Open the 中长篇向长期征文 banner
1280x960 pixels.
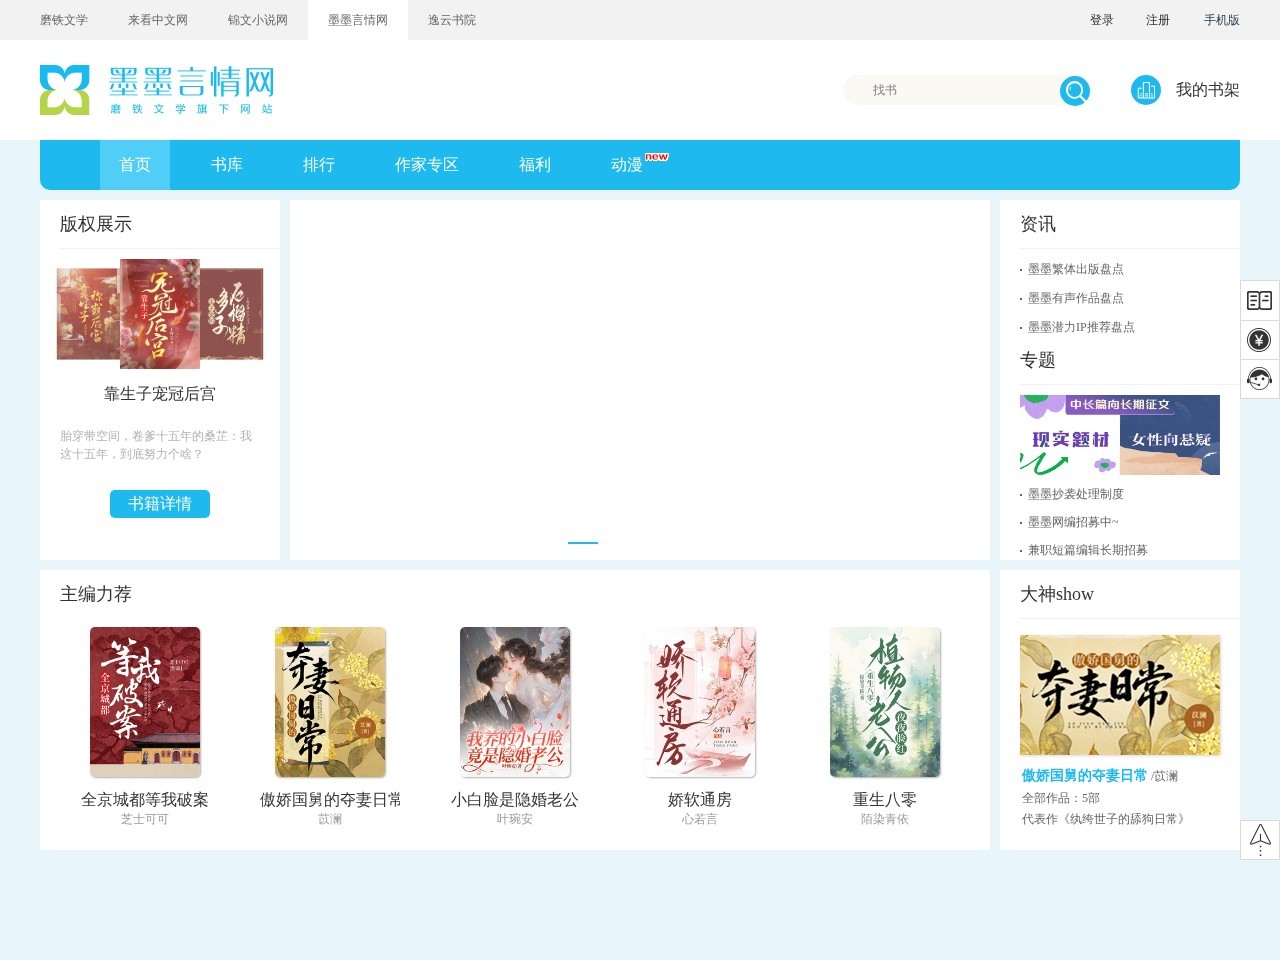click(x=1119, y=435)
